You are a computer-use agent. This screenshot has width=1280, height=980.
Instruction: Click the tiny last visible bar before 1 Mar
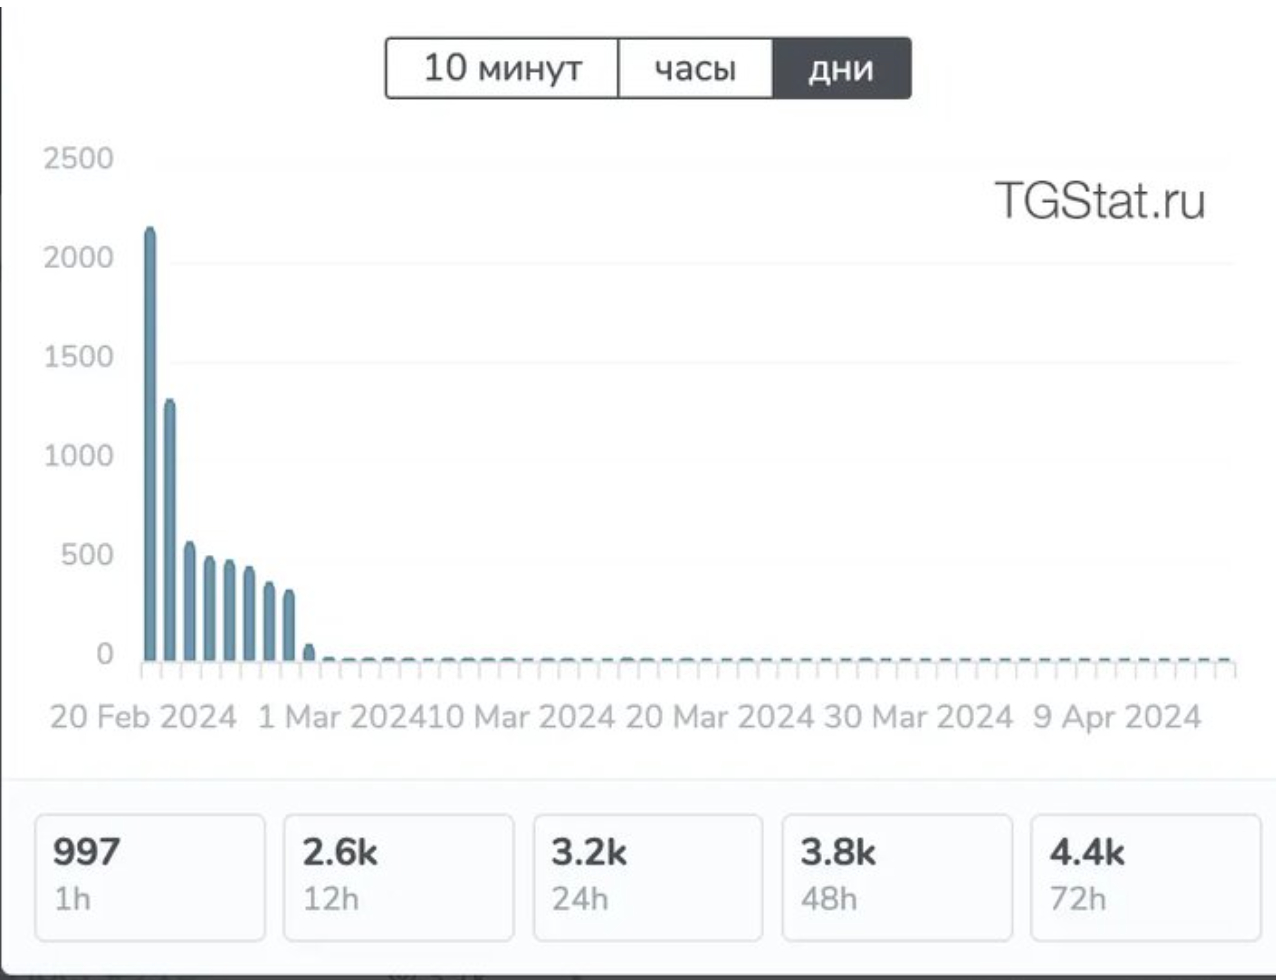309,653
